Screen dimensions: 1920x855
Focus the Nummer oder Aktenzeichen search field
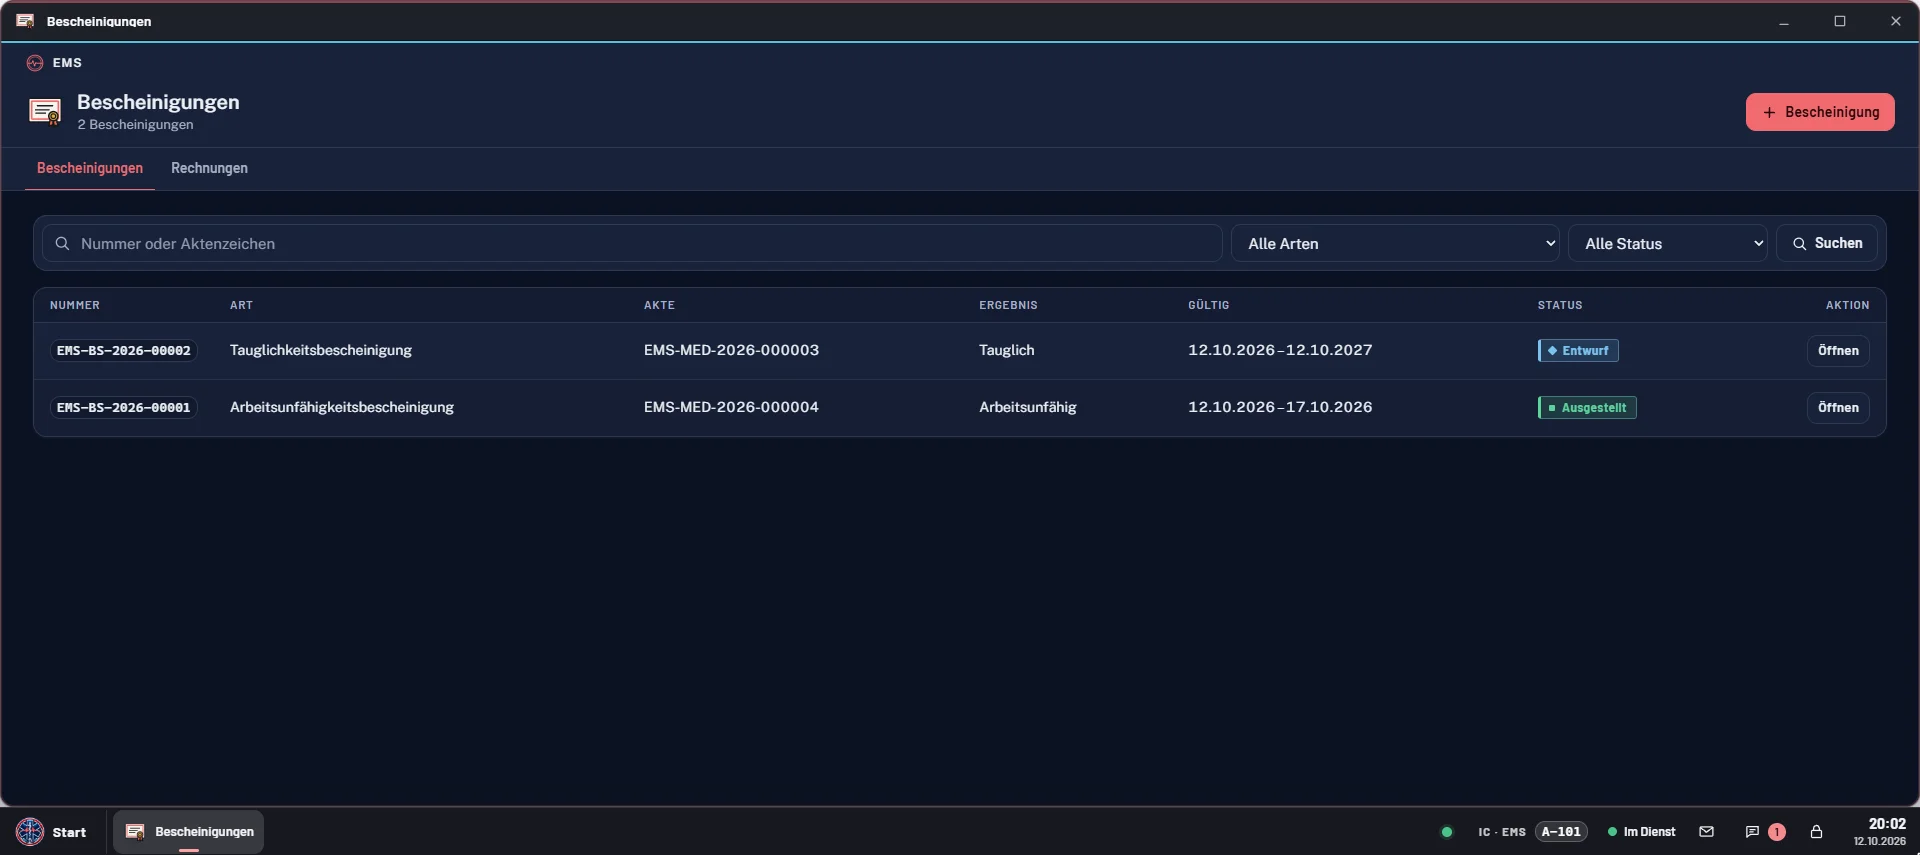click(x=632, y=243)
